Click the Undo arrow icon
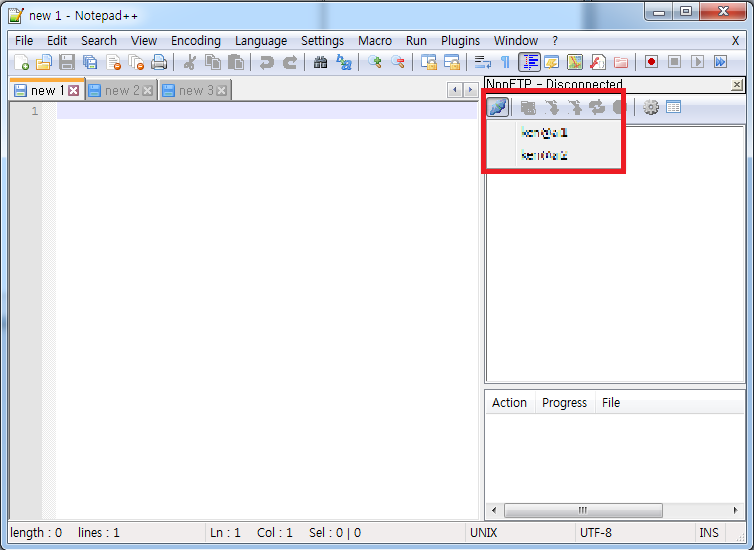 point(266,62)
